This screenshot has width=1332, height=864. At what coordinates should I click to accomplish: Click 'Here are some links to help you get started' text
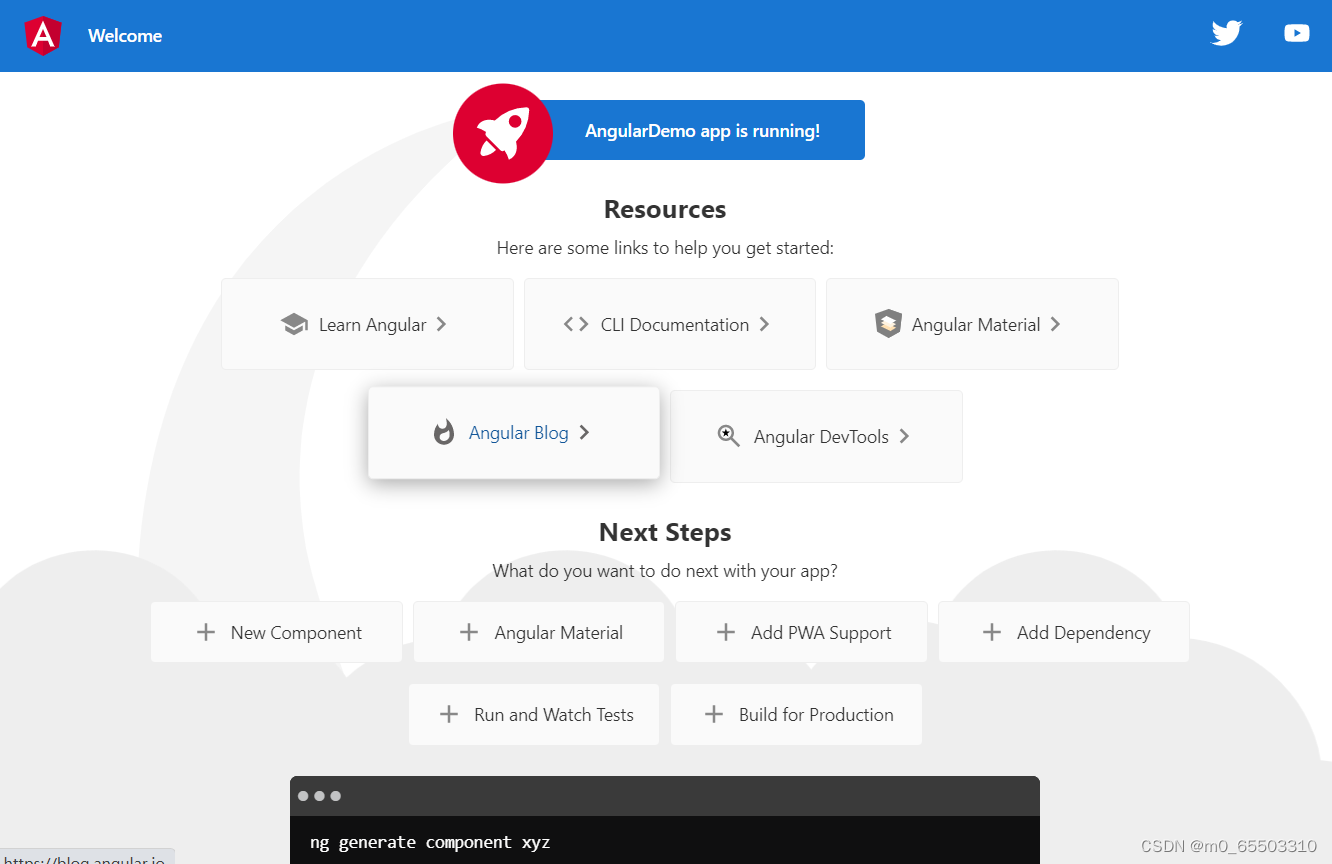(x=665, y=247)
